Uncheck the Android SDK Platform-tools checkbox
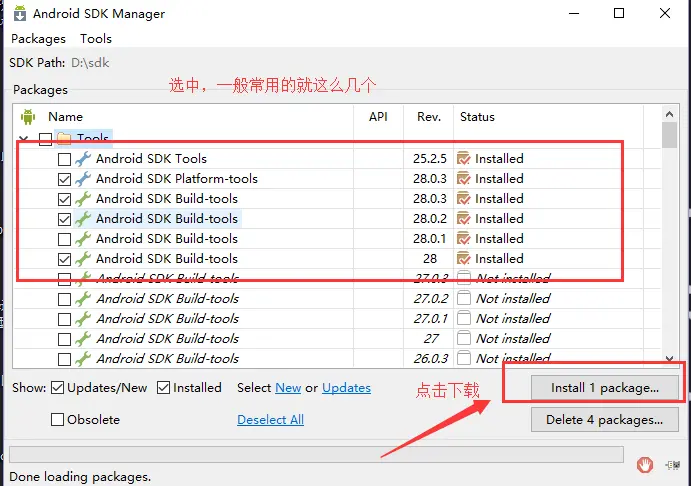Viewport: 691px width, 486px height. click(x=64, y=179)
